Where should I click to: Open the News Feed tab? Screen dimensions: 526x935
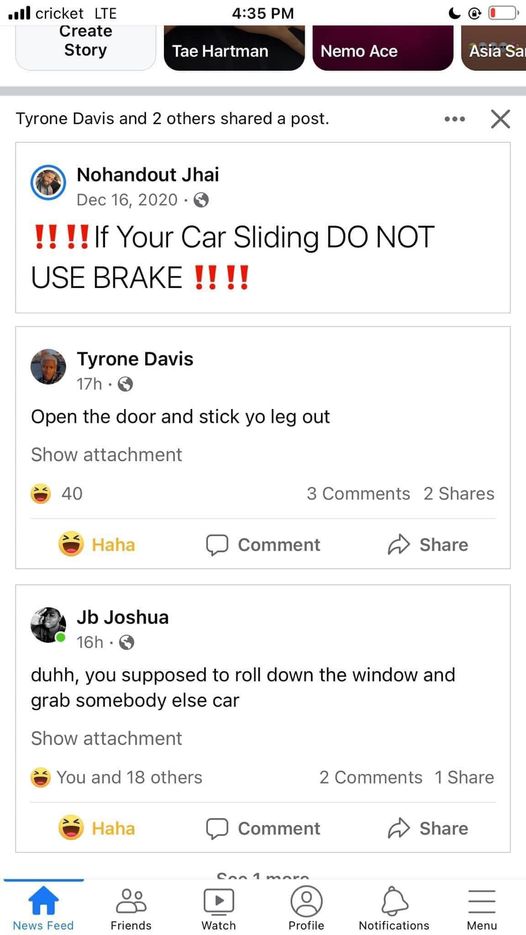pos(44,908)
